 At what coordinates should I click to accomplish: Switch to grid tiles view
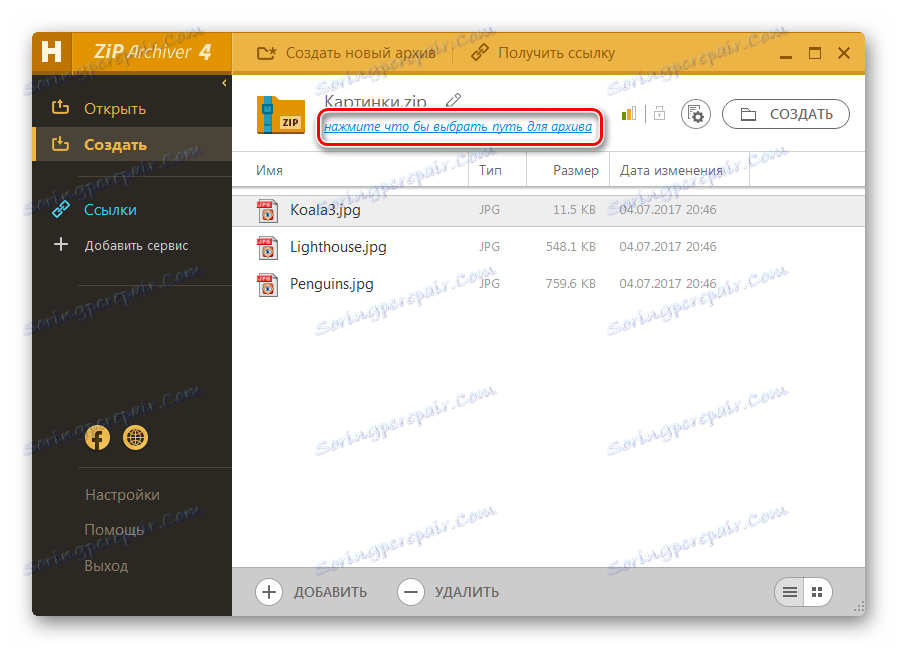pyautogui.click(x=817, y=592)
